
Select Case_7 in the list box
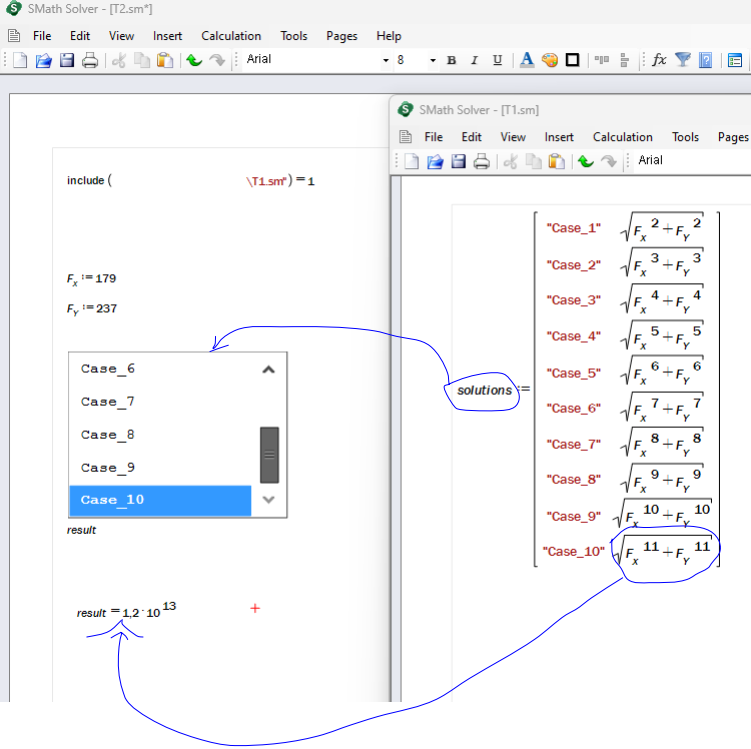108,402
